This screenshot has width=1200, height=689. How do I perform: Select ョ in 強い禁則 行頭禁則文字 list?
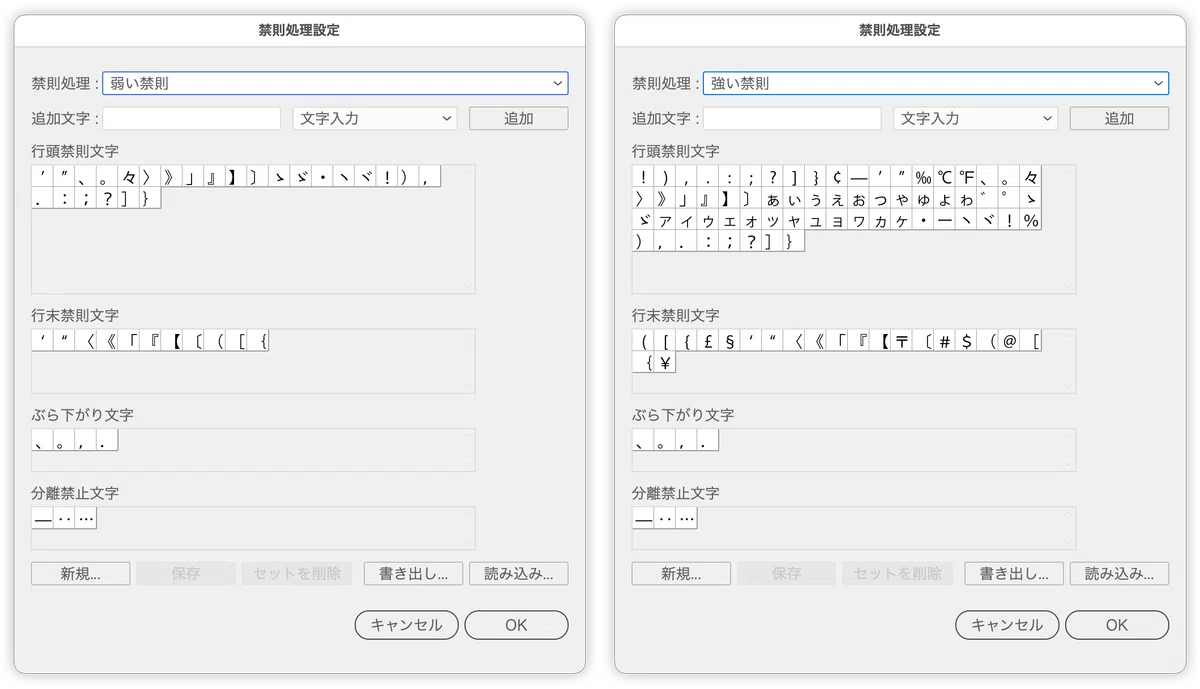pyautogui.click(x=837, y=220)
